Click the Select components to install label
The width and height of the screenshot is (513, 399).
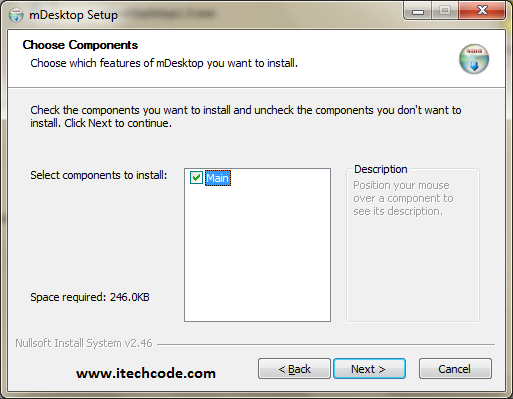click(x=99, y=175)
